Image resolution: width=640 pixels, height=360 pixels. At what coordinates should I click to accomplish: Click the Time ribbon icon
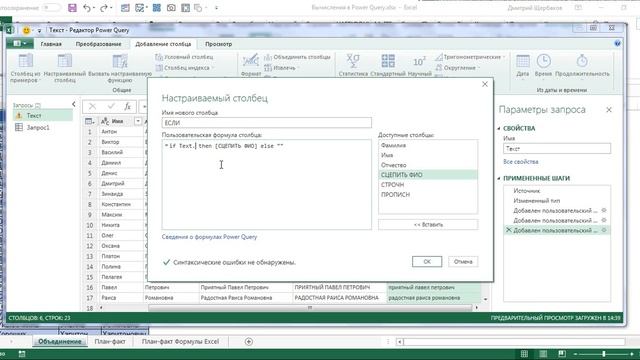[x=543, y=65]
